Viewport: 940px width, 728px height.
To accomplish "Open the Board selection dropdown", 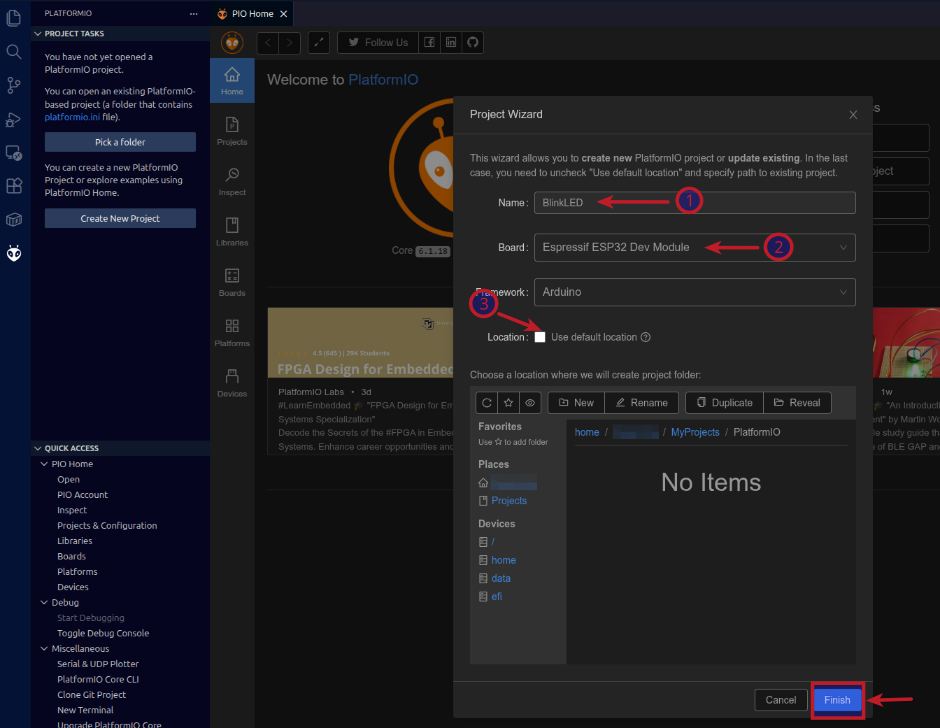I will [694, 247].
